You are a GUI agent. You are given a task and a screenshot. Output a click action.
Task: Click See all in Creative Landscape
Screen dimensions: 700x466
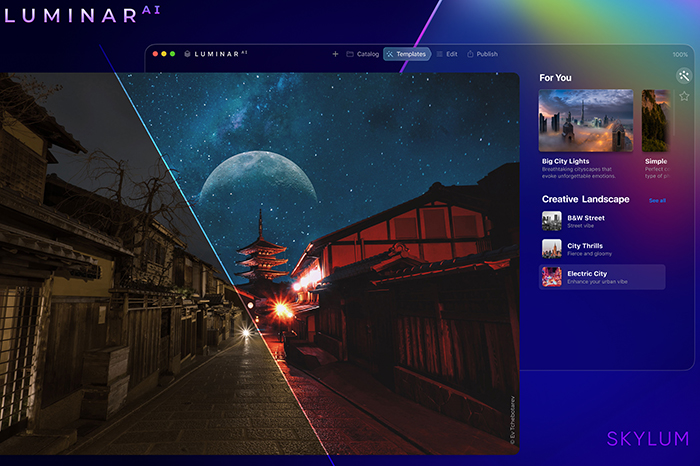[657, 200]
